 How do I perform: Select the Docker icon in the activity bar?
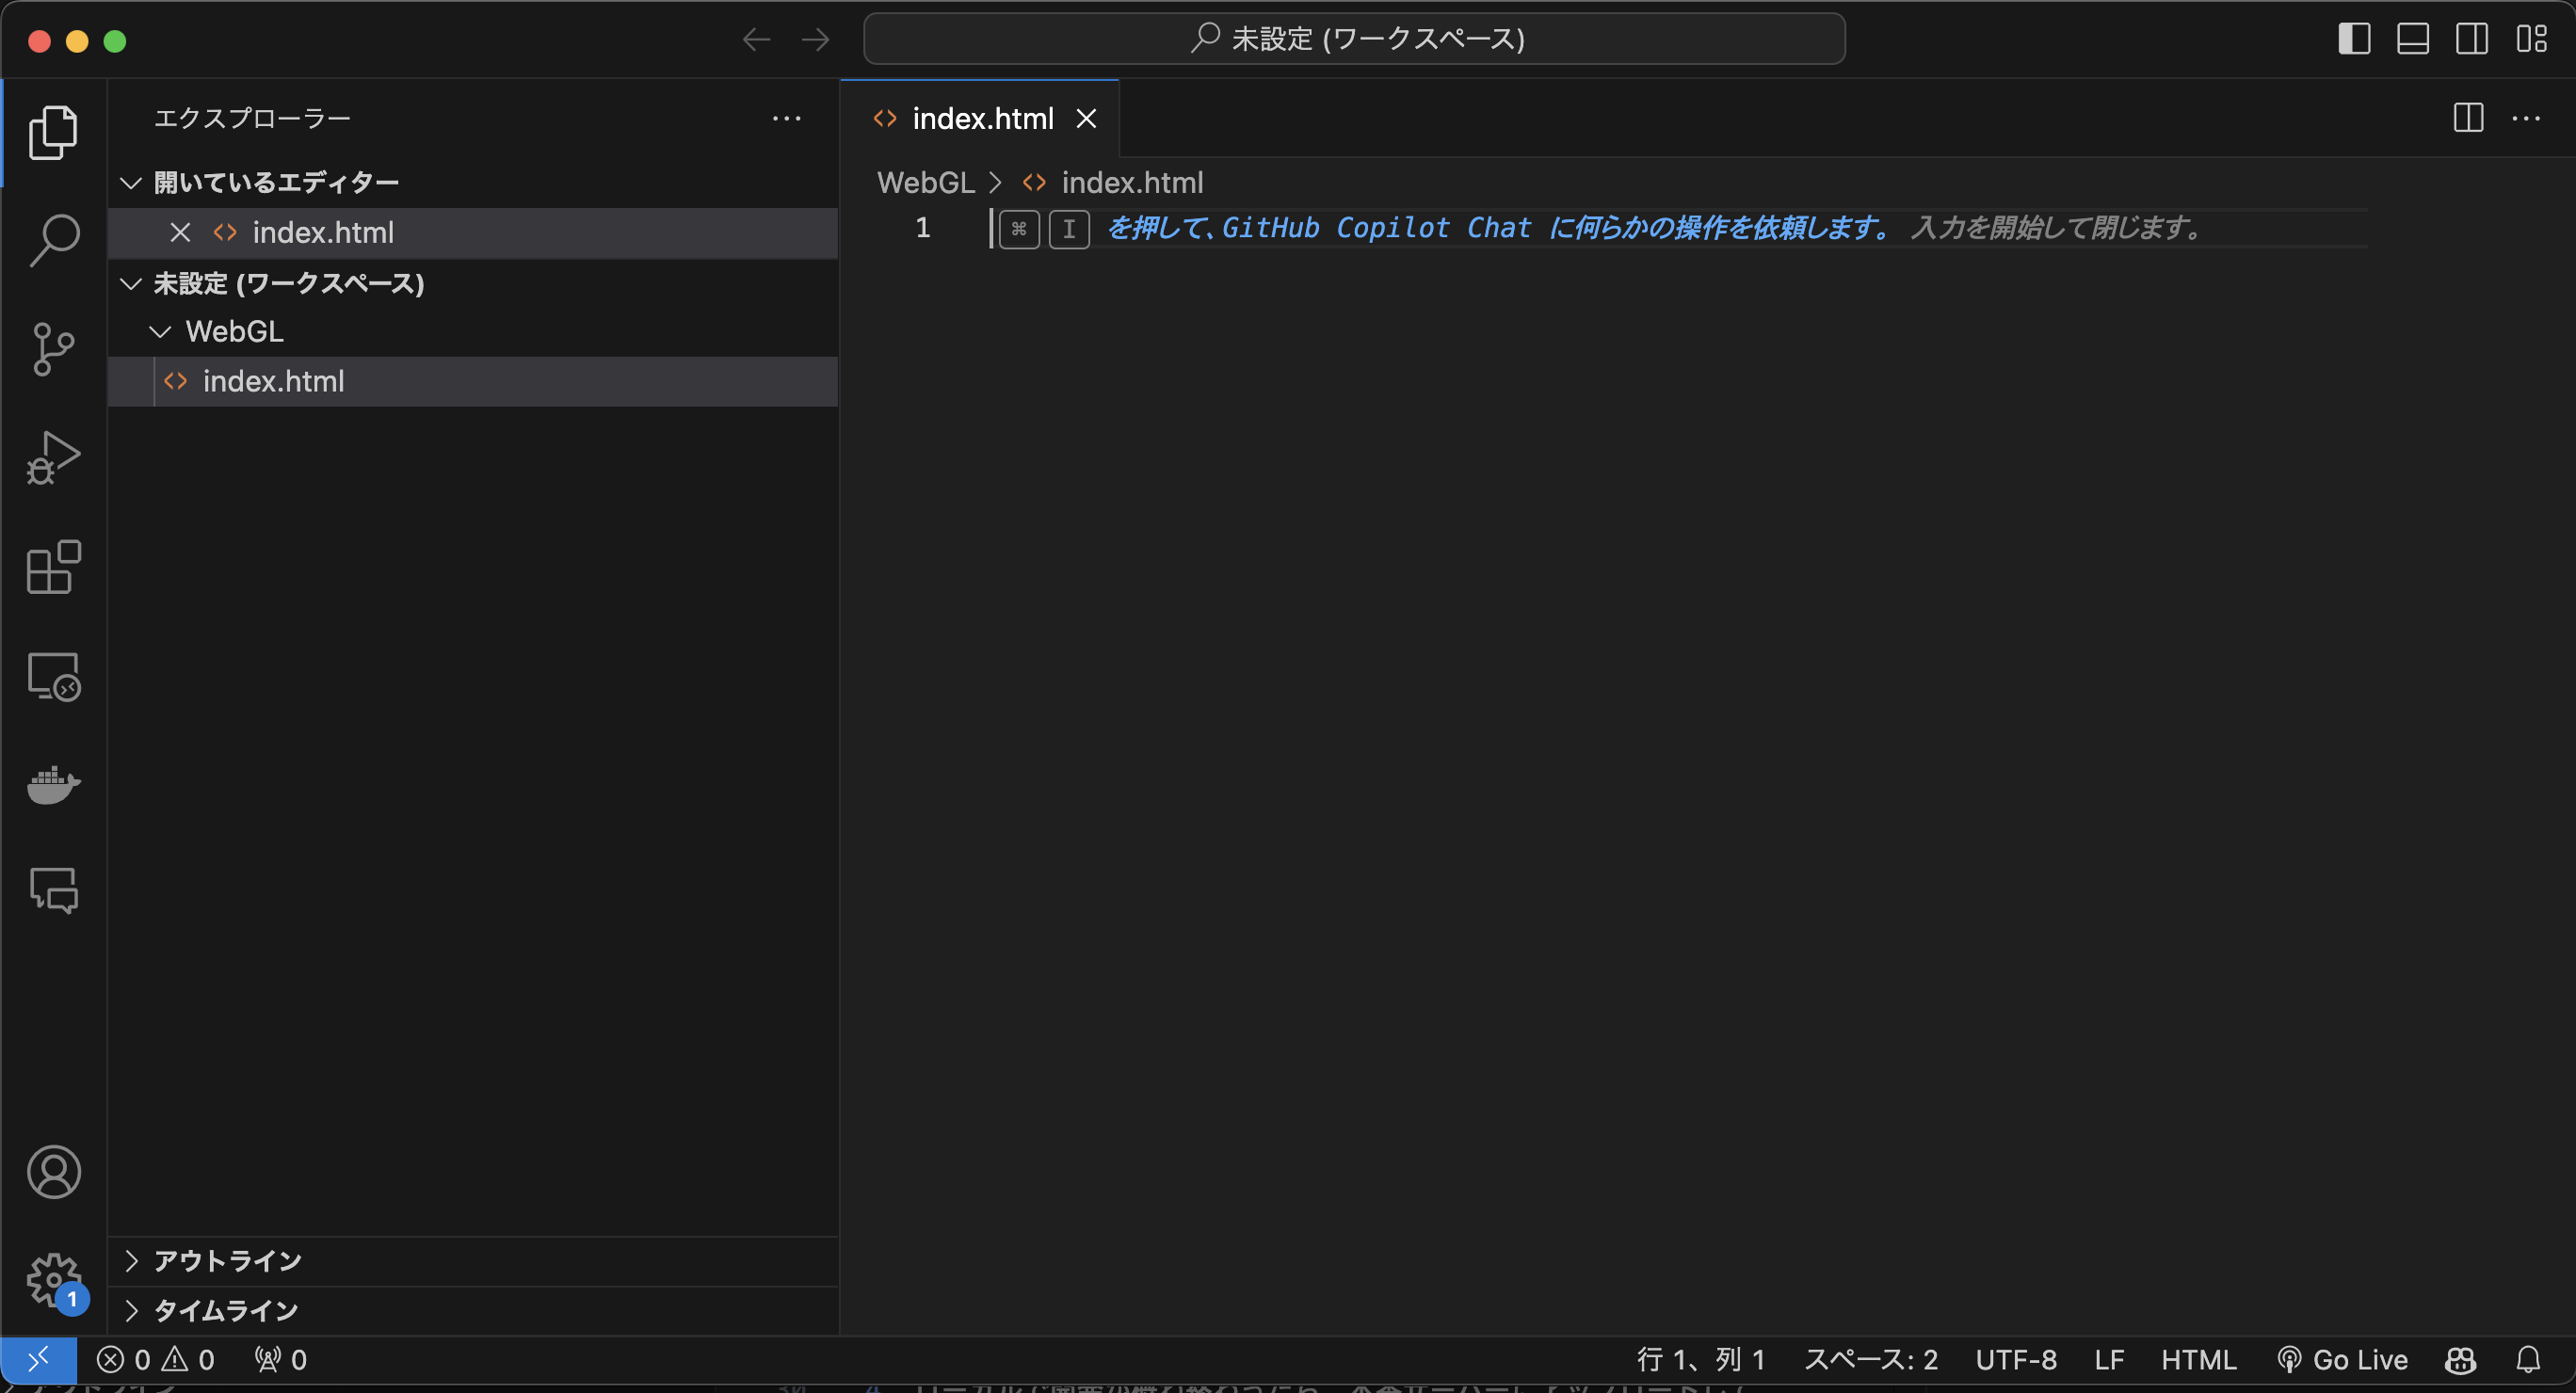53,786
